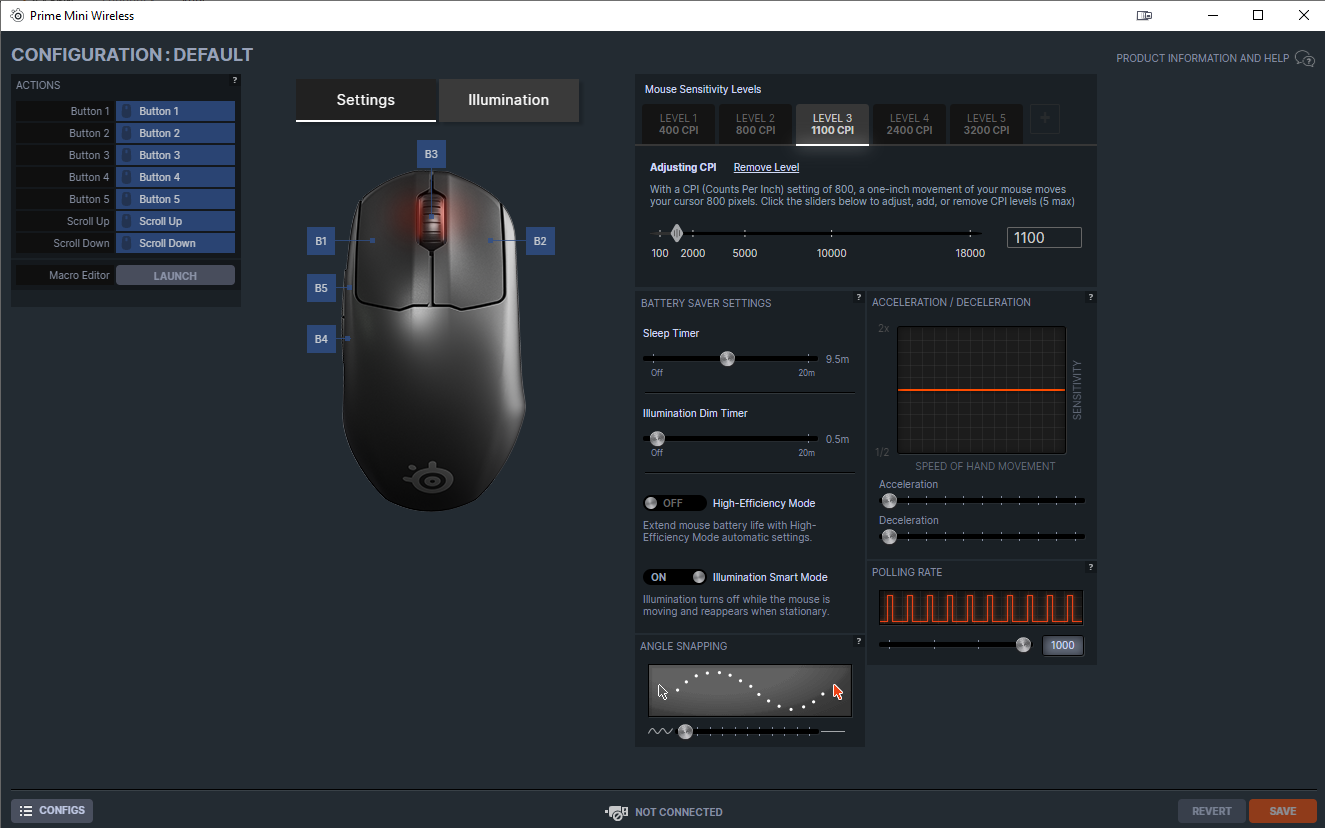Click the Angle Snapping help icon
1325x828 pixels.
(858, 641)
